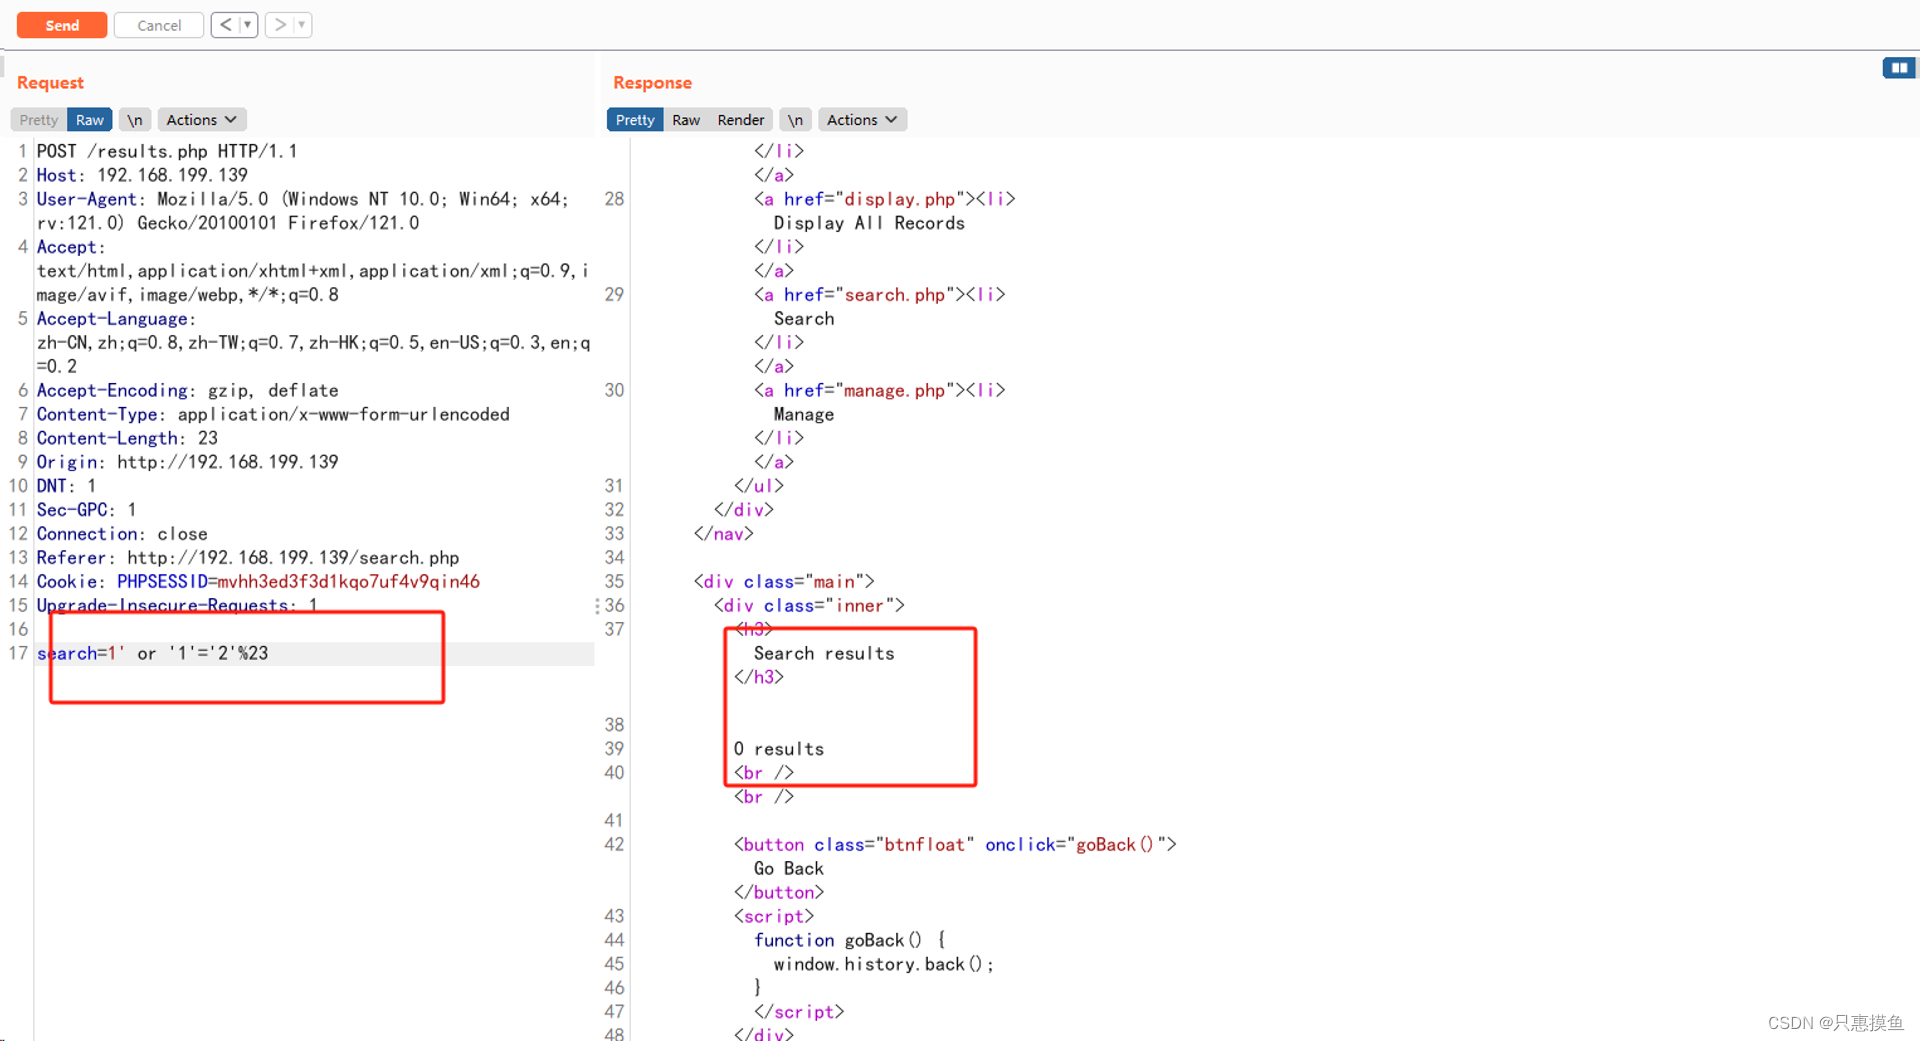Open the next history dropdown arrow
The width and height of the screenshot is (1920, 1041).
click(x=302, y=24)
